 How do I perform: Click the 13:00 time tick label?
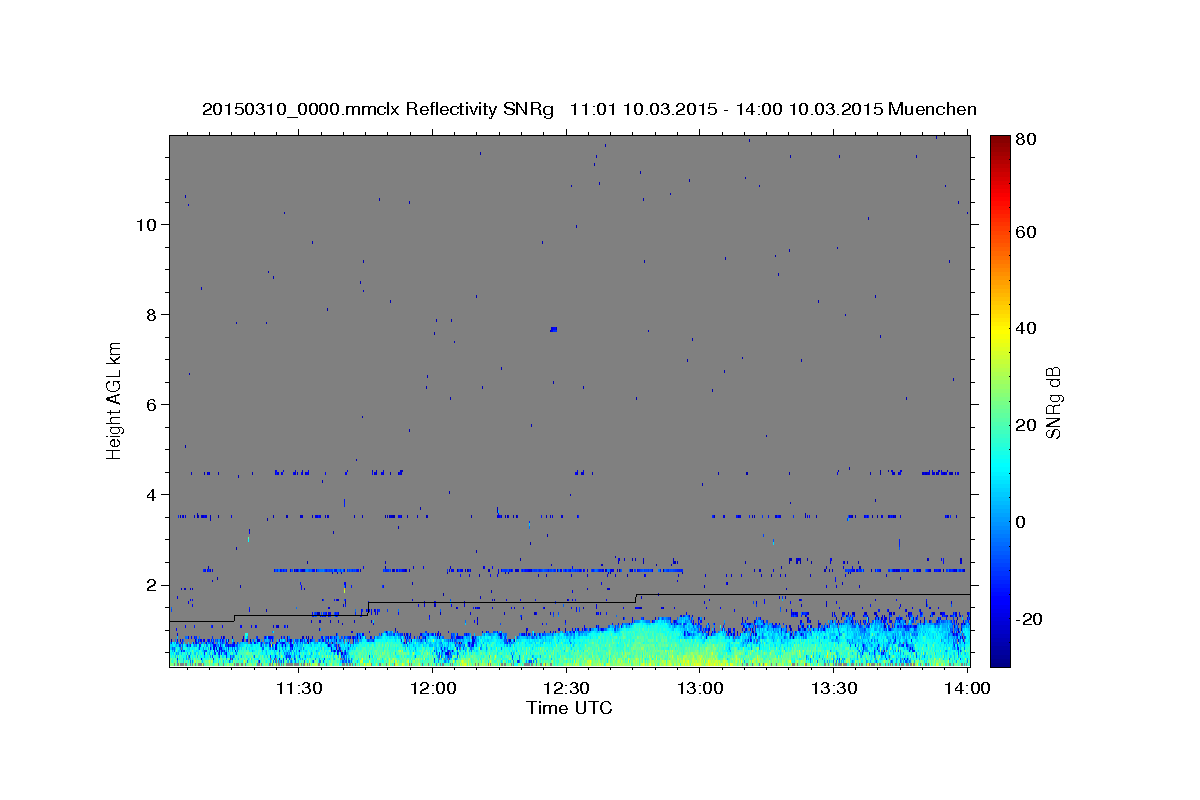700,688
